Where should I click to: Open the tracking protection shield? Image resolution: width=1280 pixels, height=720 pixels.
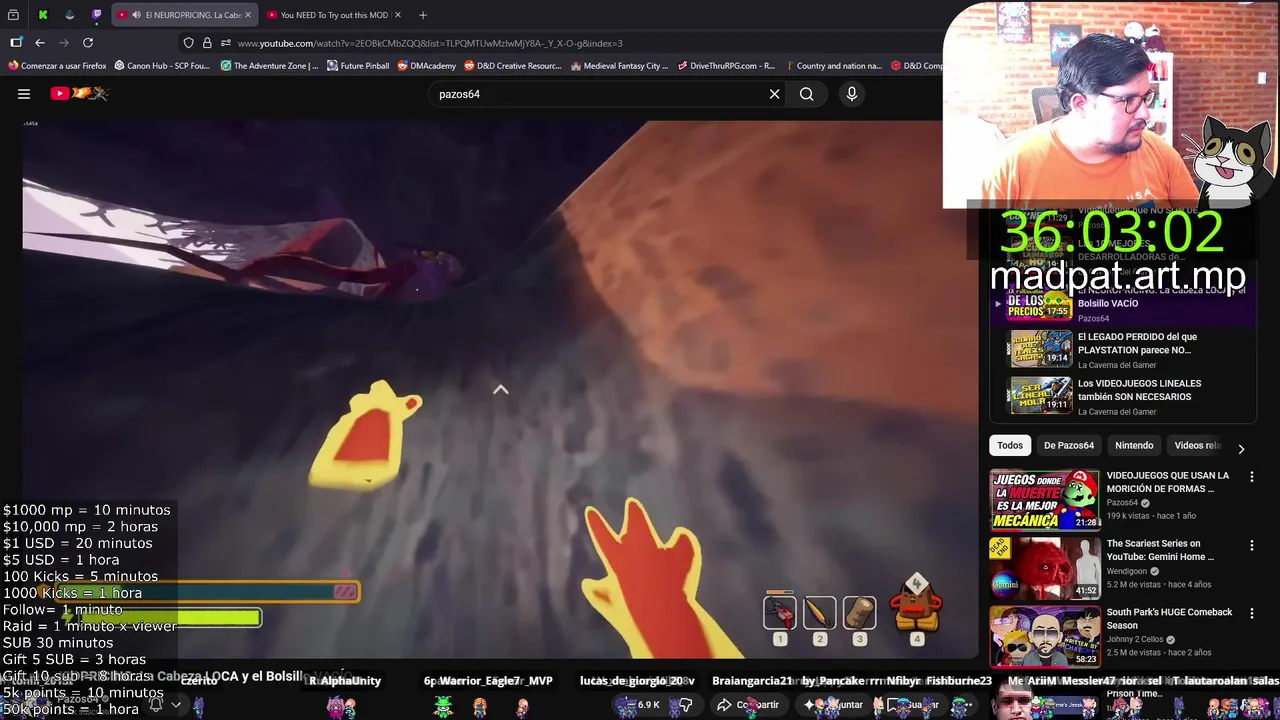(188, 43)
